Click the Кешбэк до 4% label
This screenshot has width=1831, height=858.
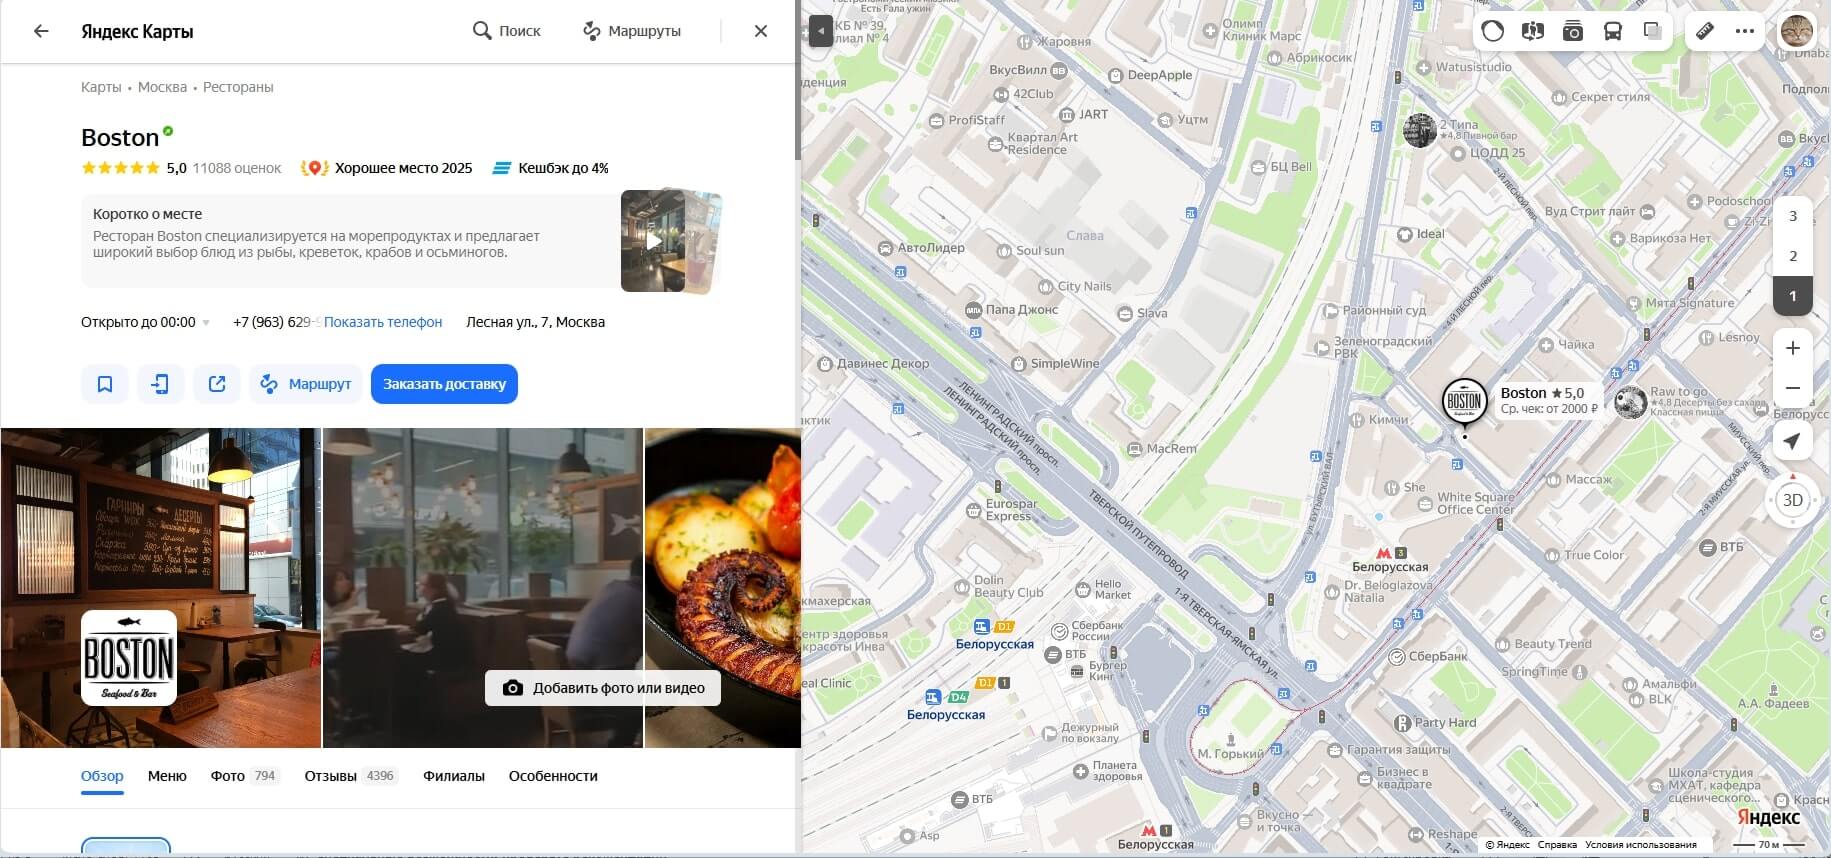(x=551, y=168)
